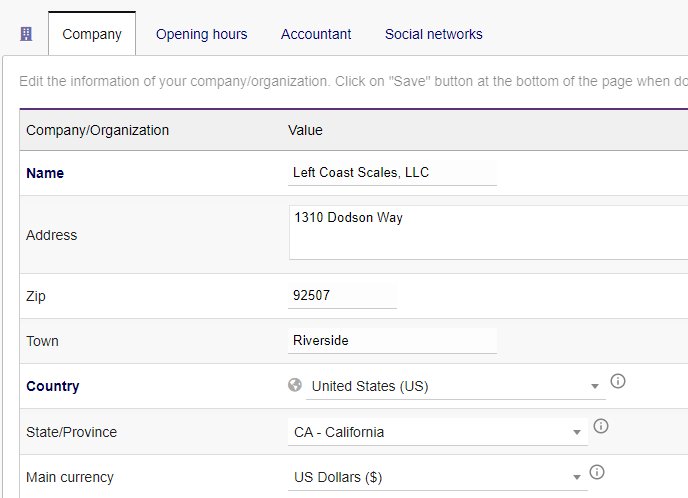Select the Company tab
The width and height of the screenshot is (688, 498).
click(x=92, y=34)
